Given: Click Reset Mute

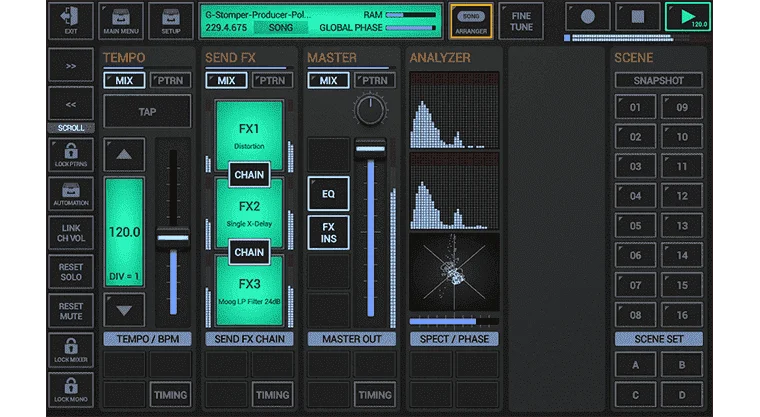Looking at the screenshot, I should tap(71, 311).
